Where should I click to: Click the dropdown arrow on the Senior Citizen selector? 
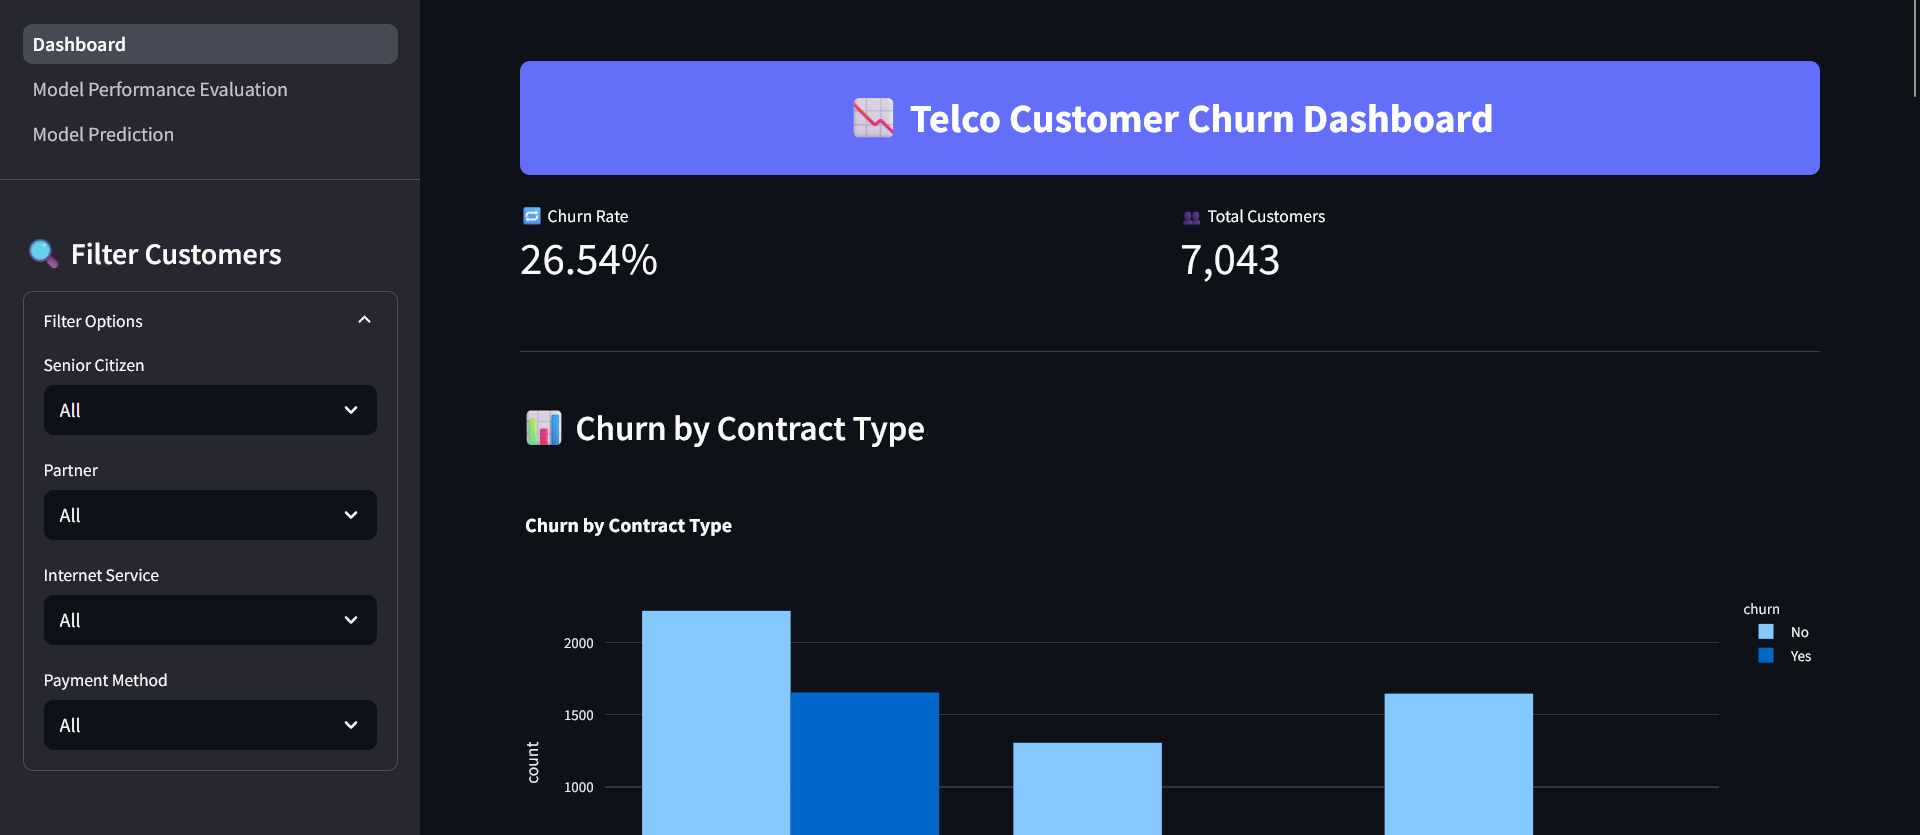point(350,410)
